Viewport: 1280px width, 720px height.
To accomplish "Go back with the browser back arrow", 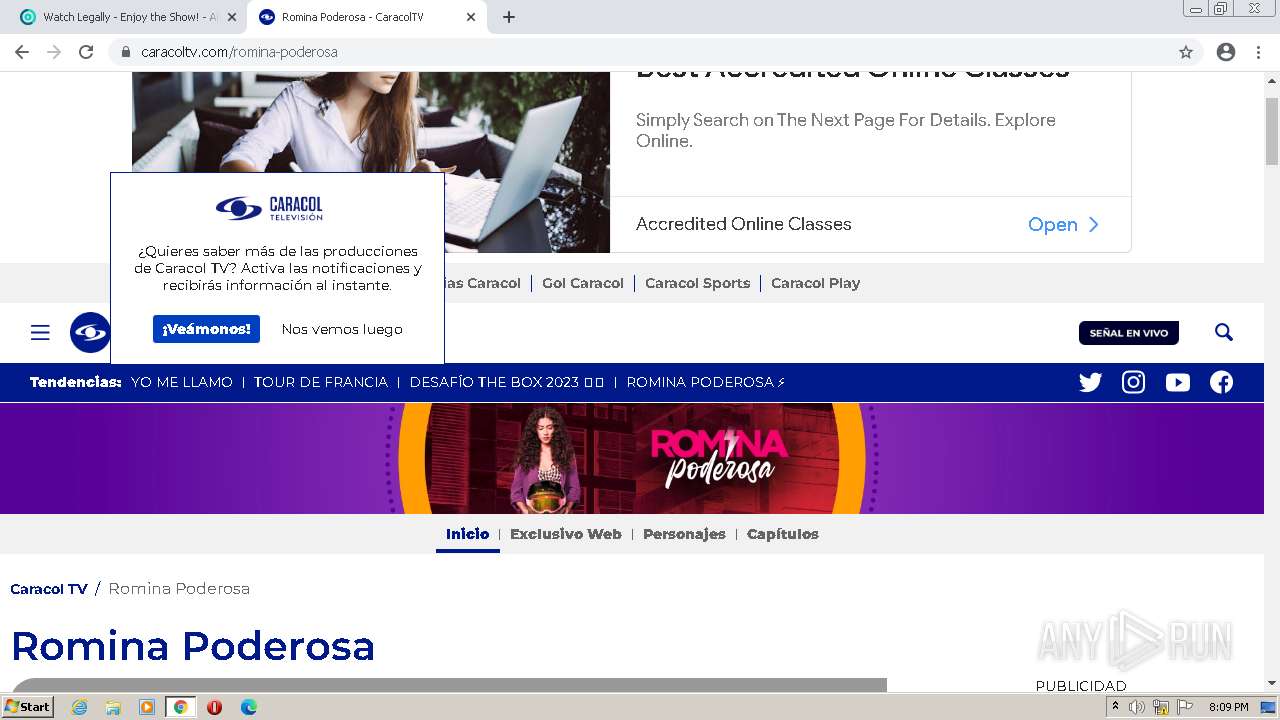I will coord(22,52).
